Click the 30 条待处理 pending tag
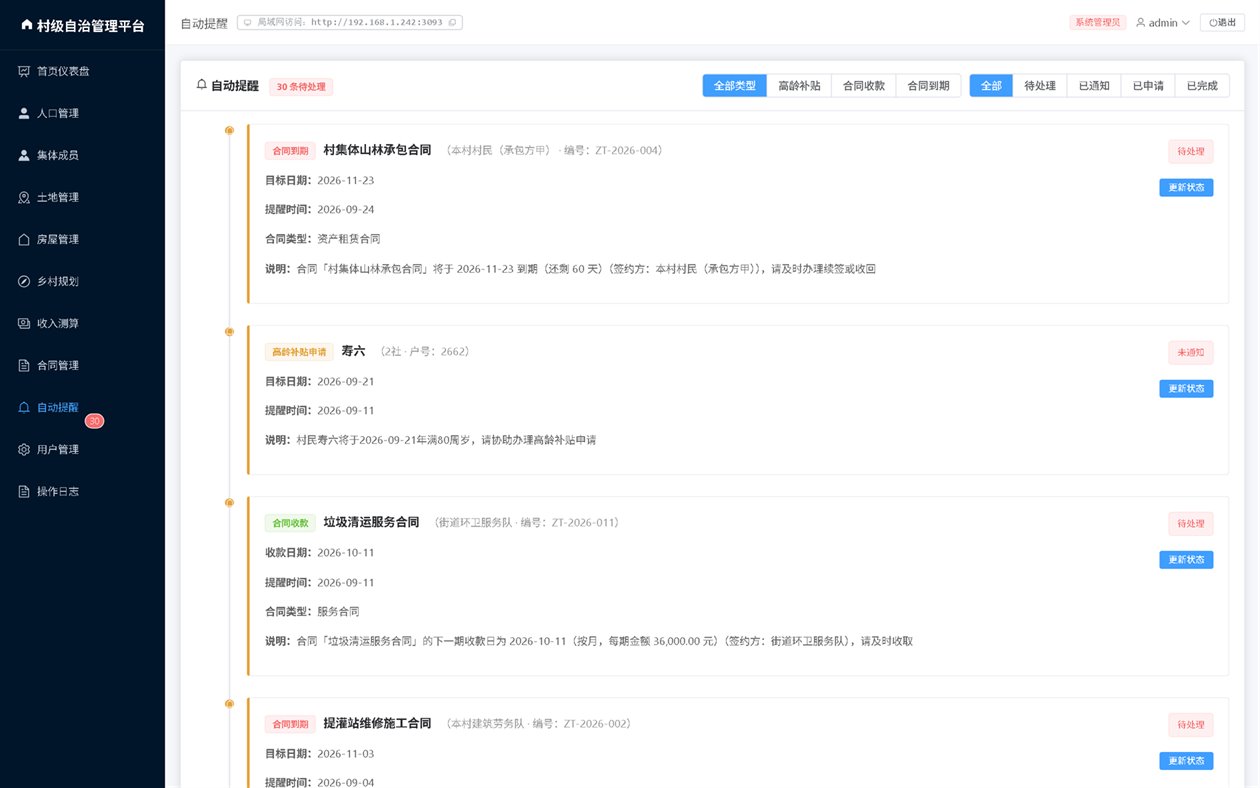 [x=301, y=87]
